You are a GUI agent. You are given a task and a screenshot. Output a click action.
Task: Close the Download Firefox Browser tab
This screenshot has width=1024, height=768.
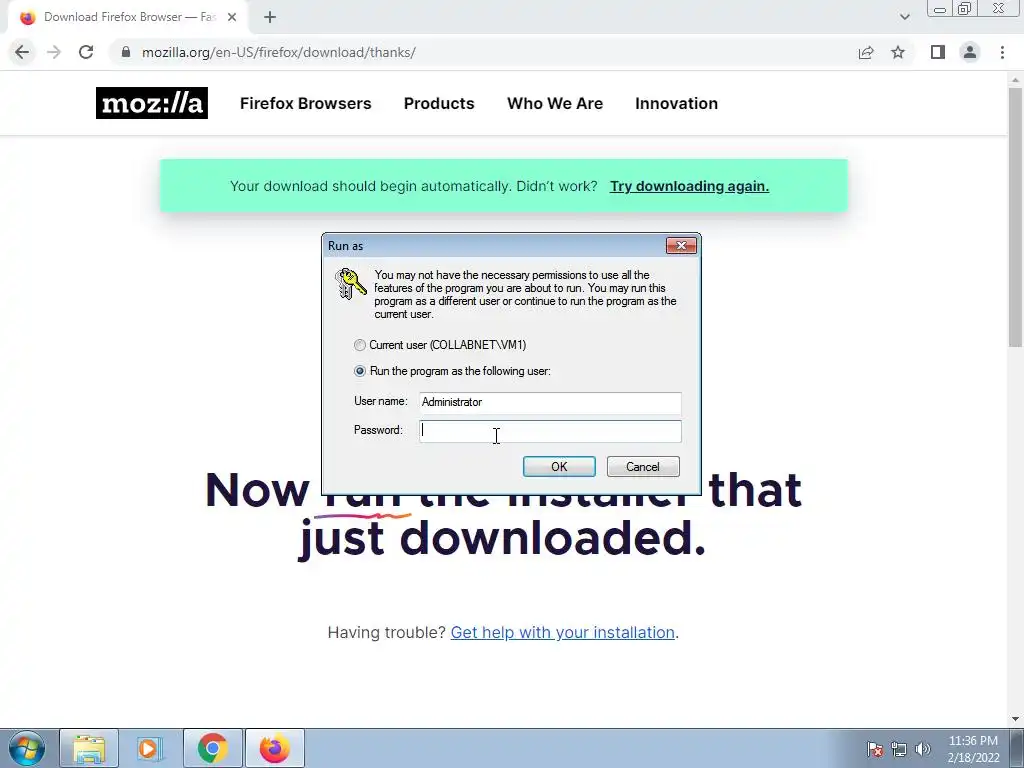click(x=232, y=17)
